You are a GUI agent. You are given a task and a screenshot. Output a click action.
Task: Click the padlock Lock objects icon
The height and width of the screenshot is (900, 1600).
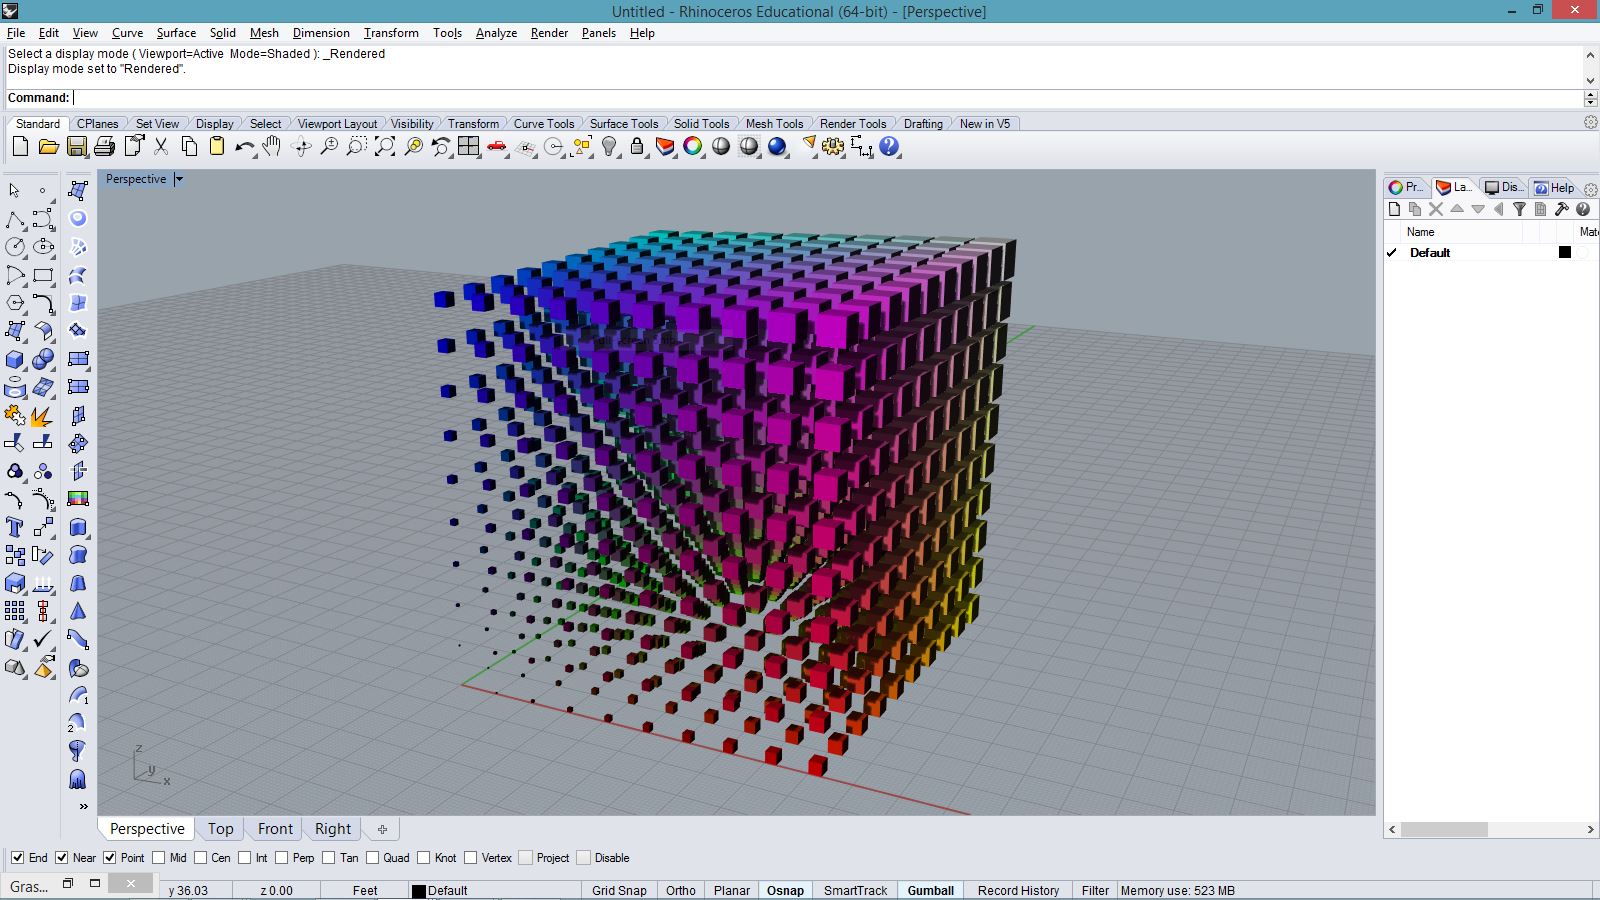[x=637, y=147]
